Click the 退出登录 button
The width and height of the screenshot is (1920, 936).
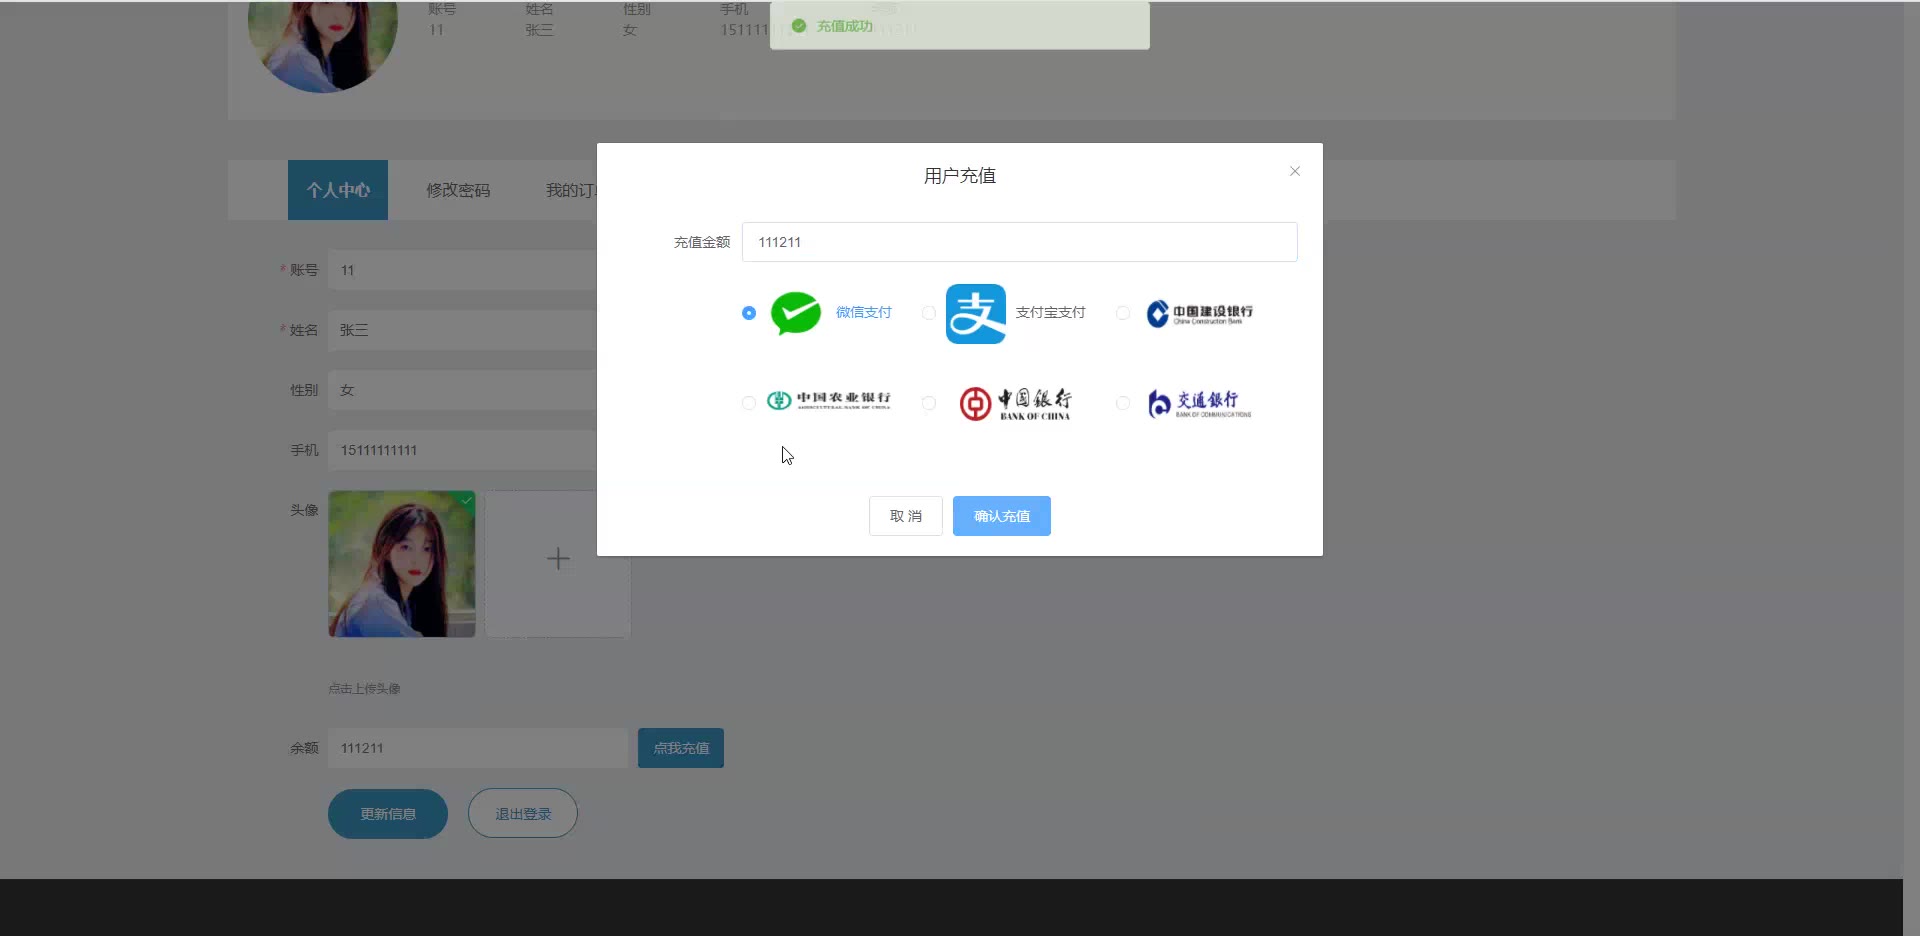[523, 814]
